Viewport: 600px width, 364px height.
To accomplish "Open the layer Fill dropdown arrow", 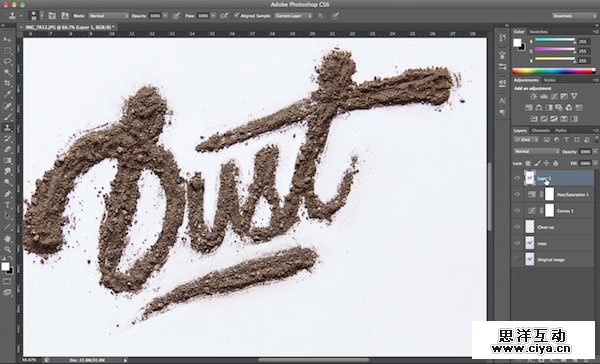I will (595, 163).
